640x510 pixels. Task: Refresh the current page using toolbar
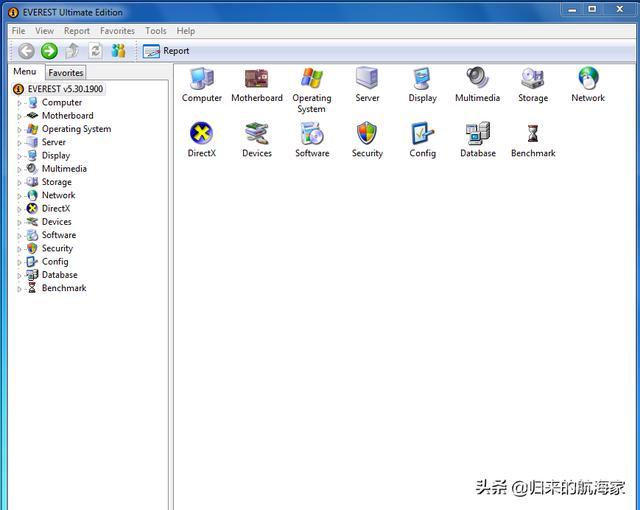[x=96, y=51]
